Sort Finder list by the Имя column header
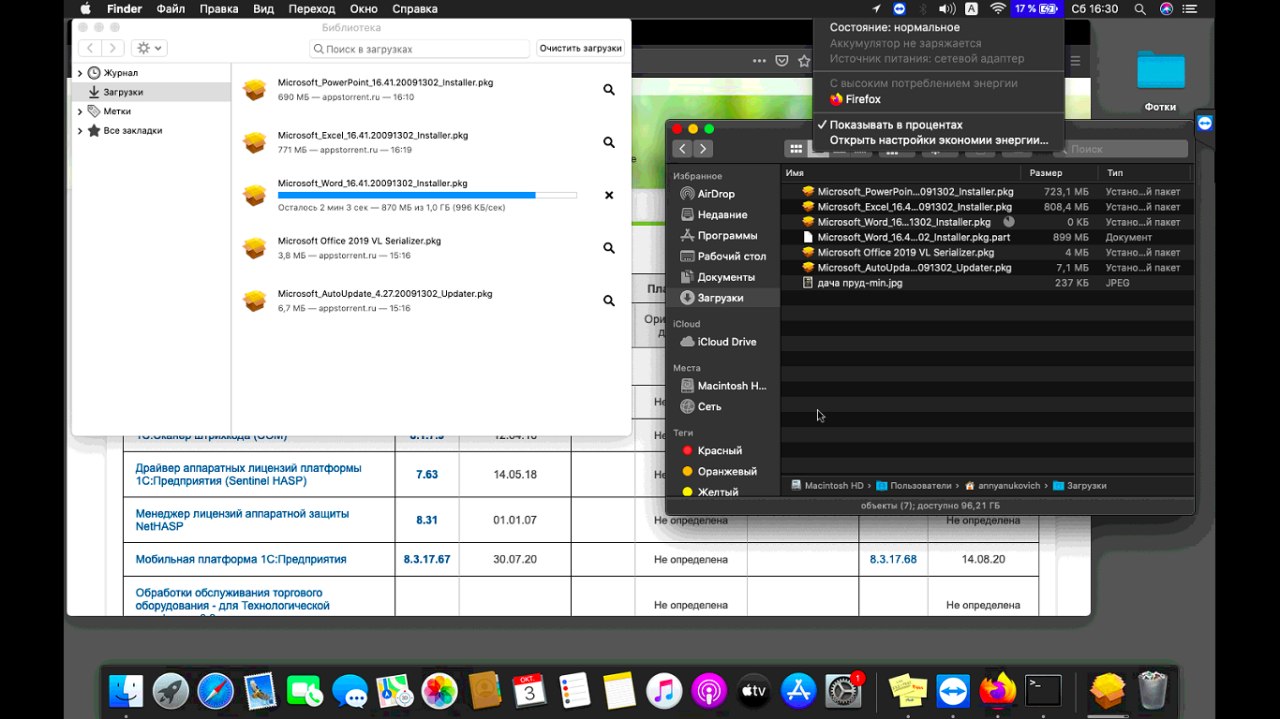Screen dimensions: 1280x719 tap(795, 173)
